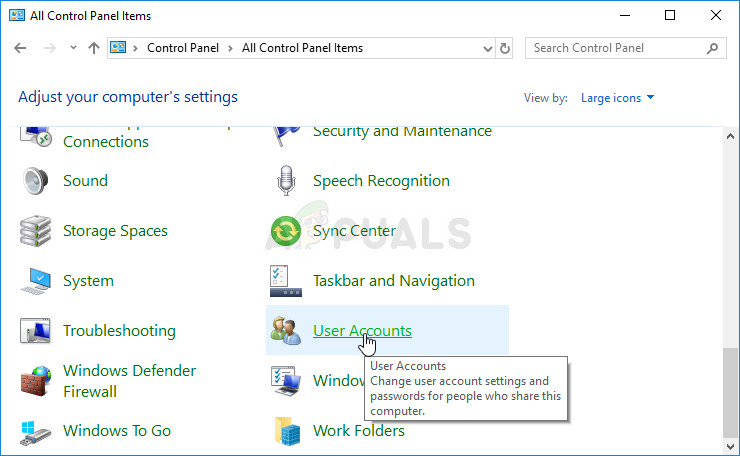
Task: Maximize the Control Panel window
Action: point(670,15)
